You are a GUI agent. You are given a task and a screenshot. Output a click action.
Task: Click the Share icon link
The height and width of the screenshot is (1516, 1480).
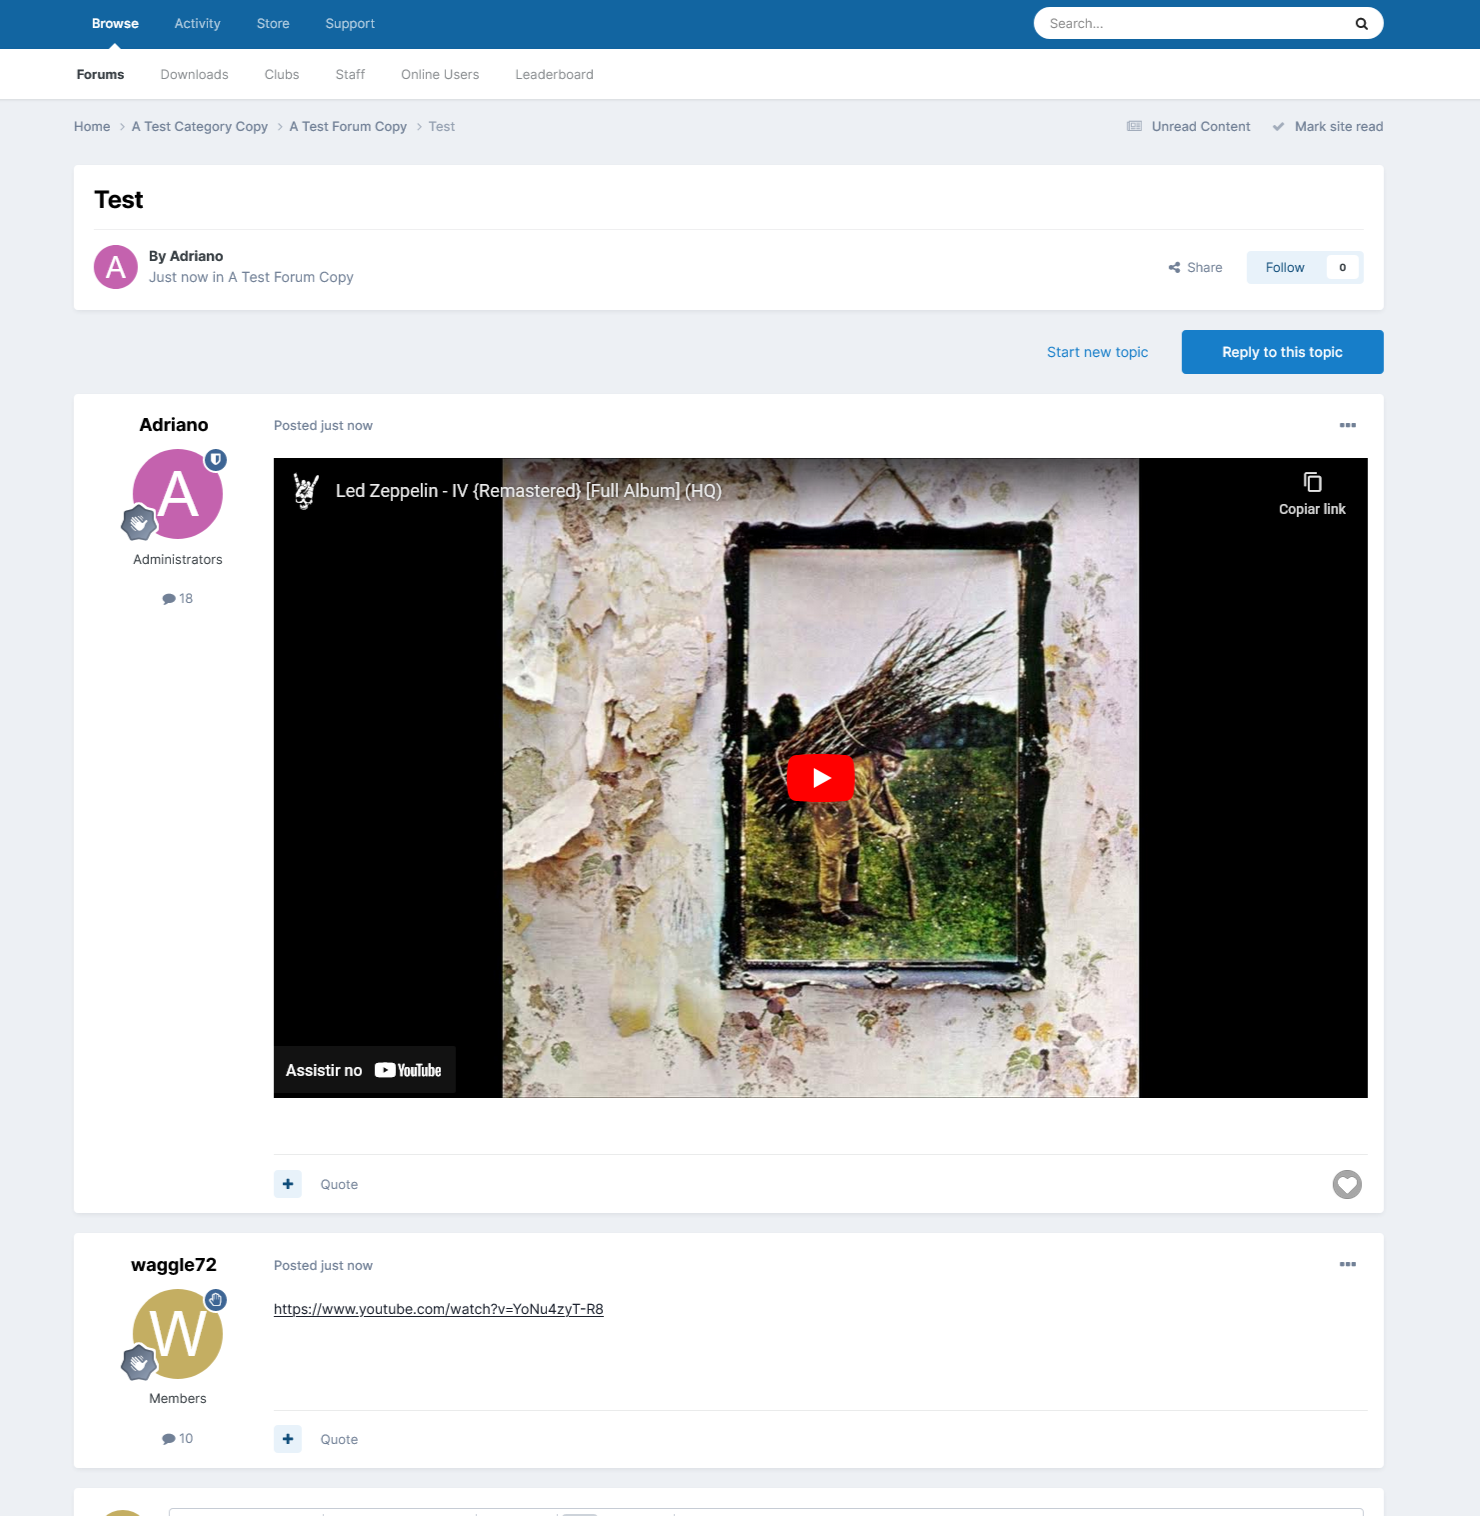[1174, 268]
